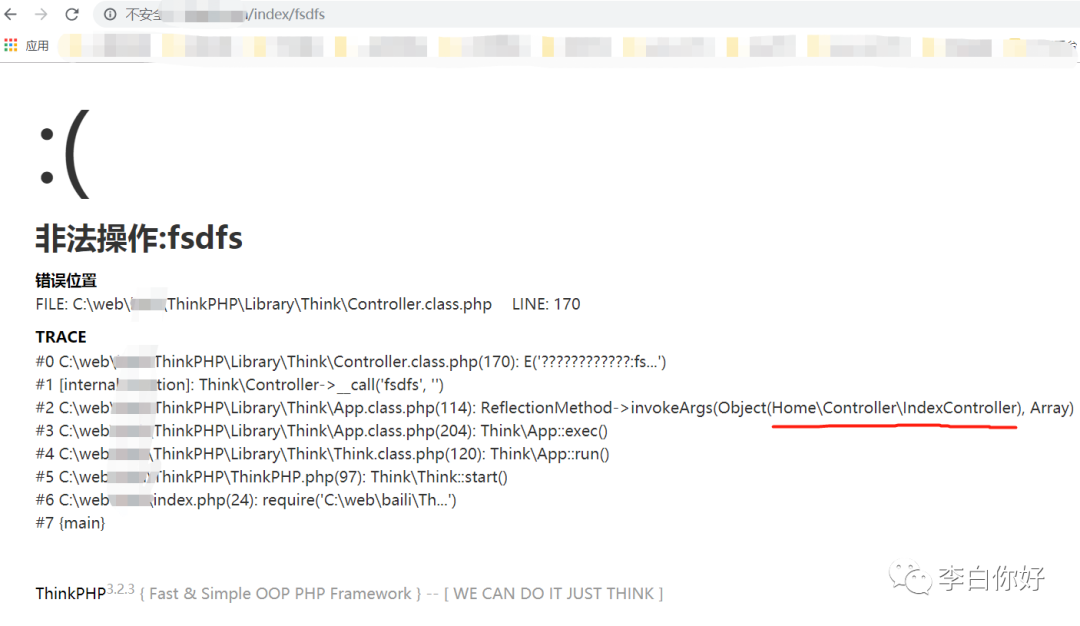
Task: Click the 'LINE: 170' text
Action: click(x=546, y=304)
